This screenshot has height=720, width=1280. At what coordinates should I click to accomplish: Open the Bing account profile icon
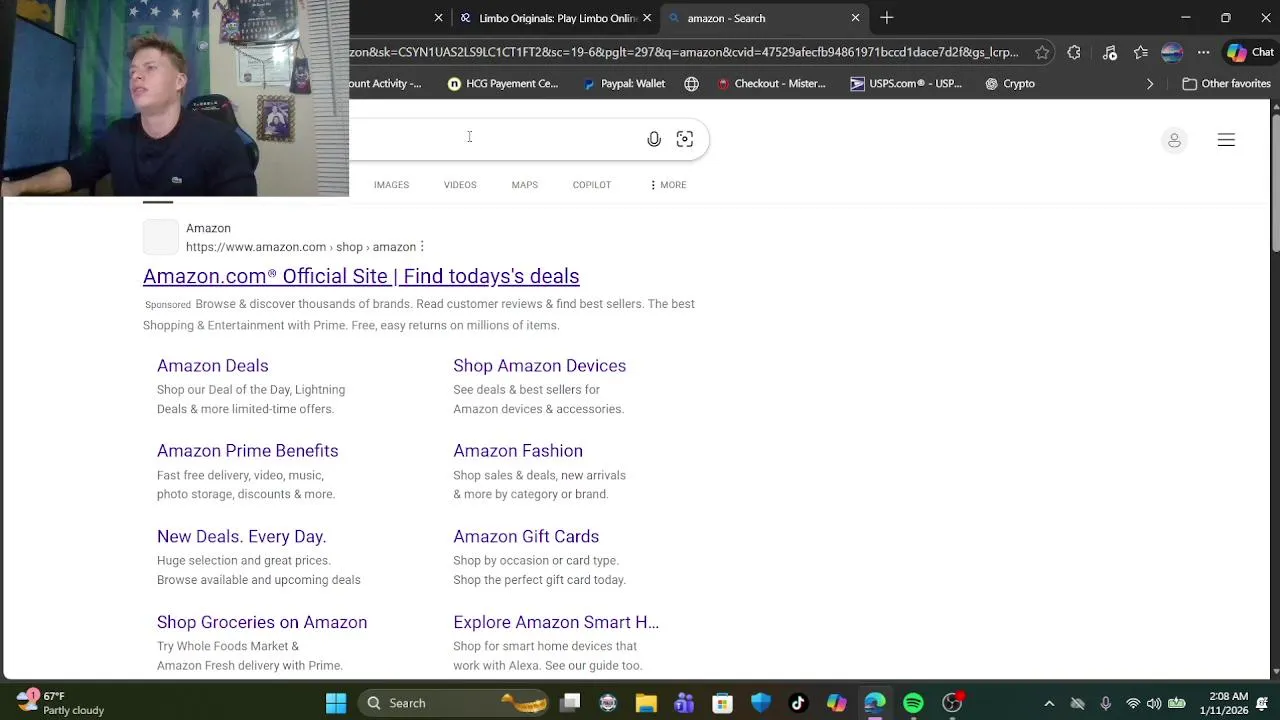tap(1174, 140)
